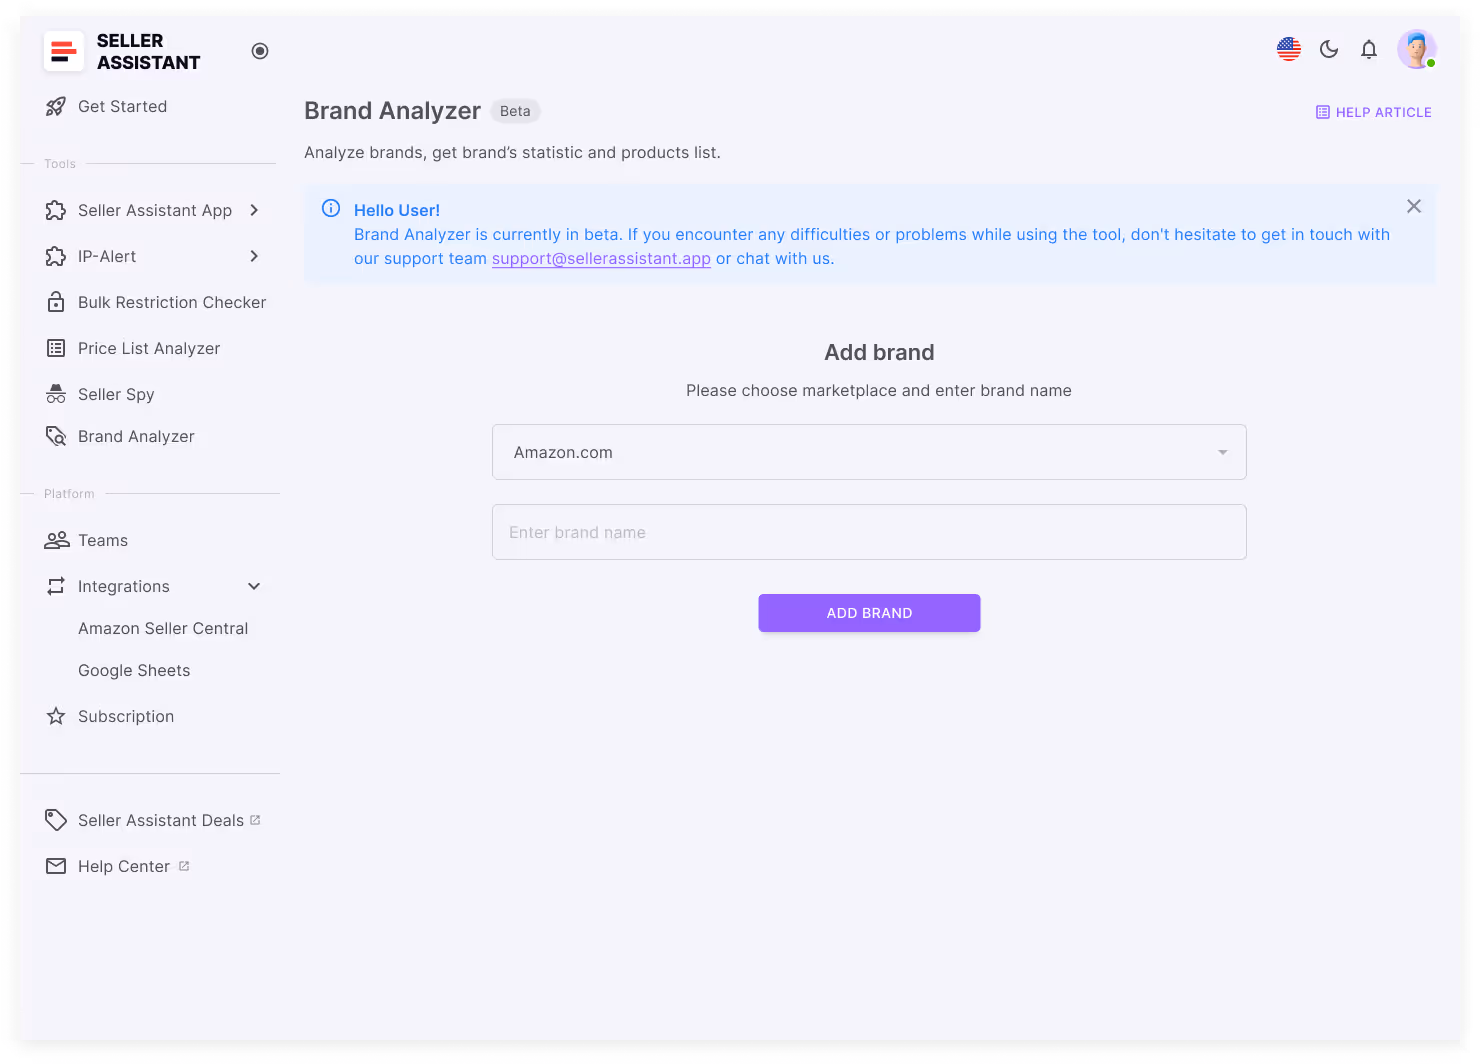The image size is (1480, 1064).
Task: Dismiss the Hello User beta notice
Action: [x=1413, y=206]
